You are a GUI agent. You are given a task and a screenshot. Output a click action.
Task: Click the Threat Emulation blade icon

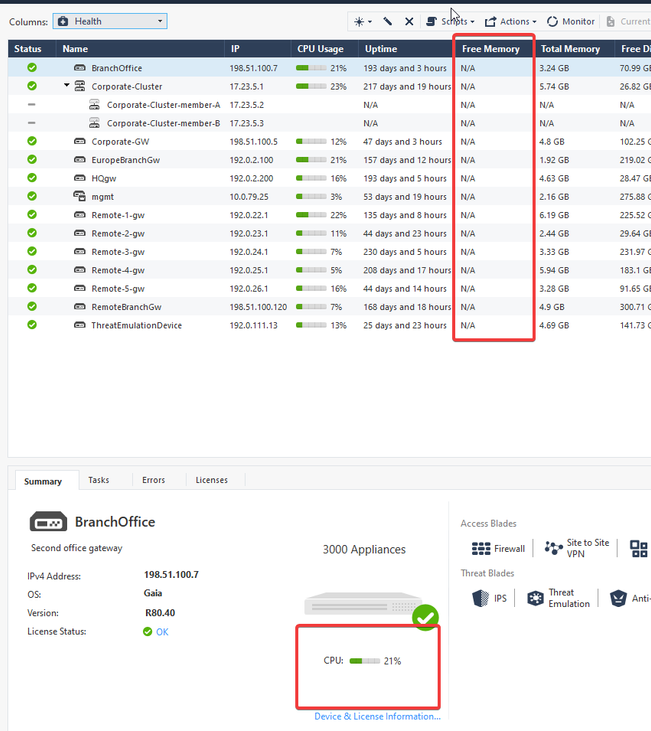535,598
